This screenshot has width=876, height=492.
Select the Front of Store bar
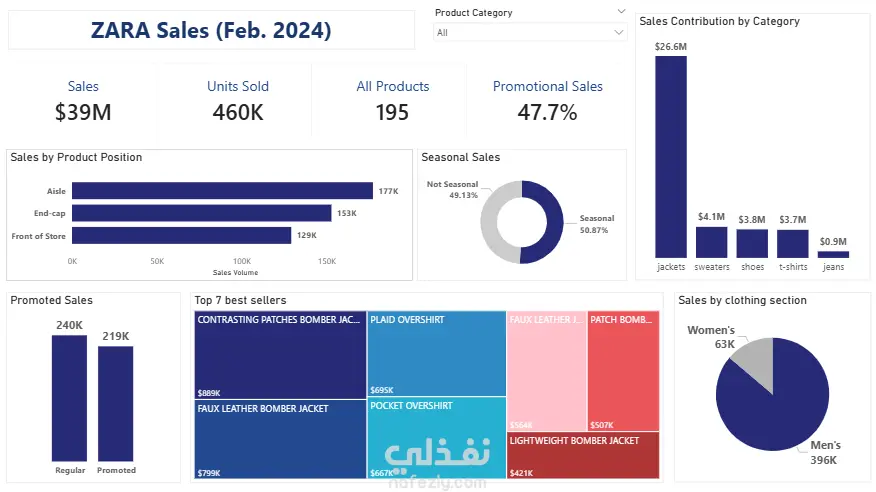pyautogui.click(x=181, y=235)
